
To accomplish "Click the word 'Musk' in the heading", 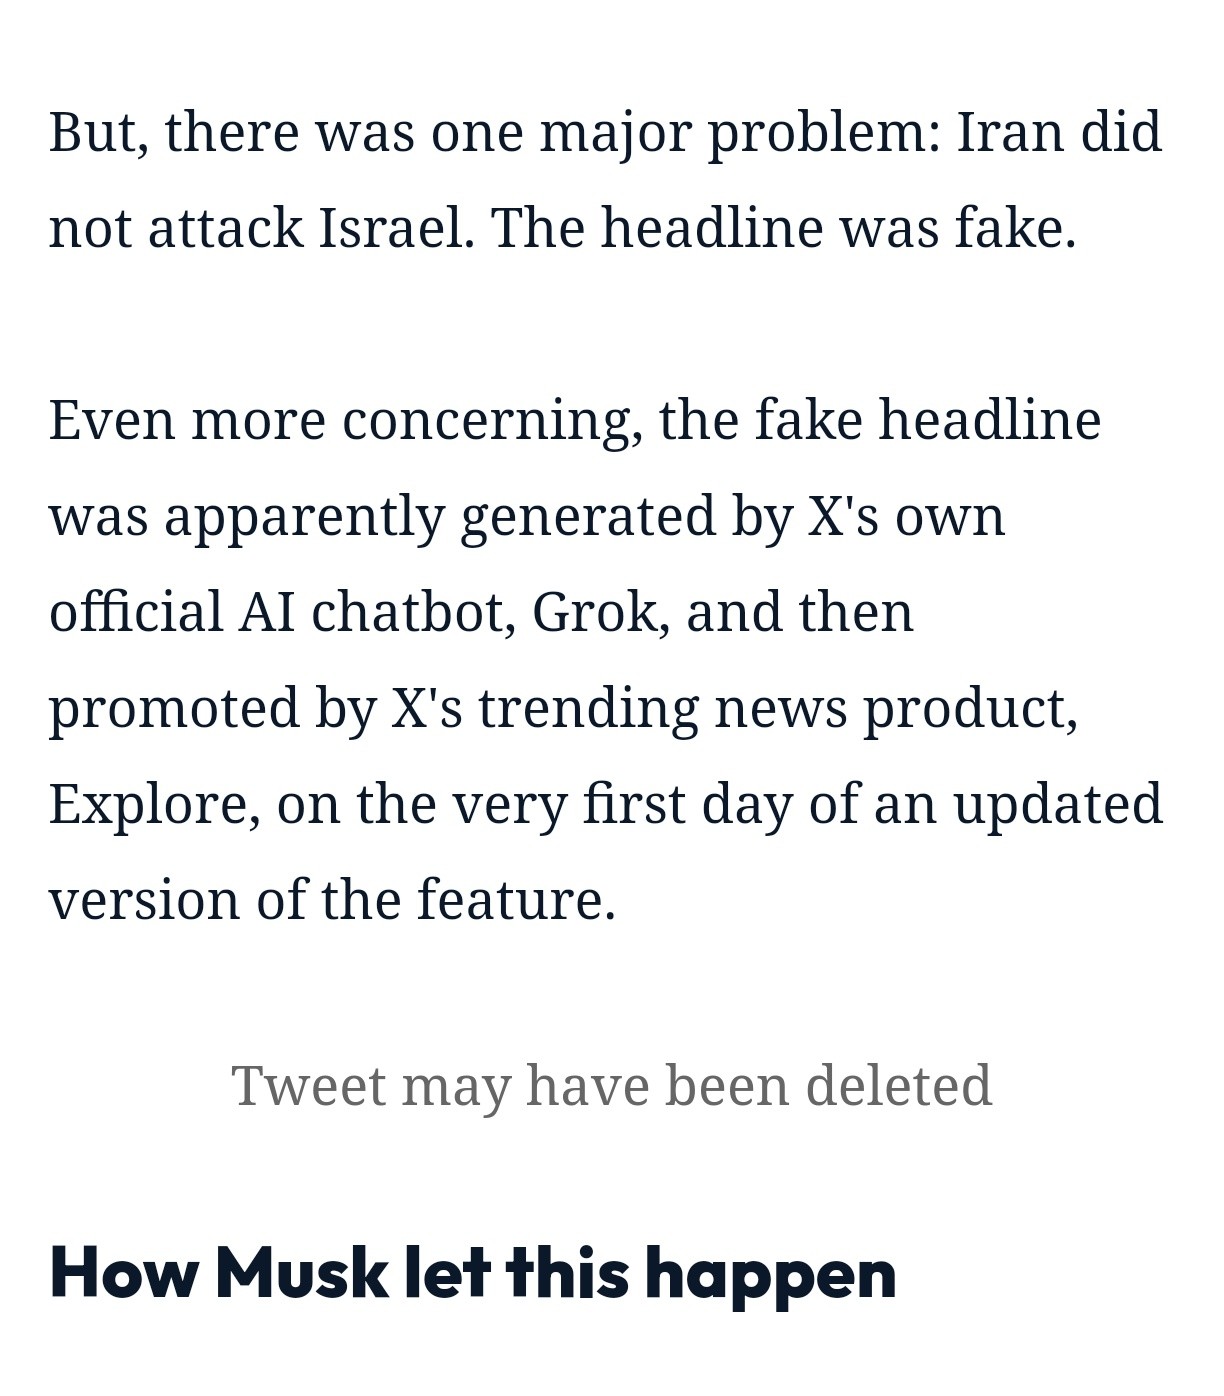I will tap(301, 1272).
